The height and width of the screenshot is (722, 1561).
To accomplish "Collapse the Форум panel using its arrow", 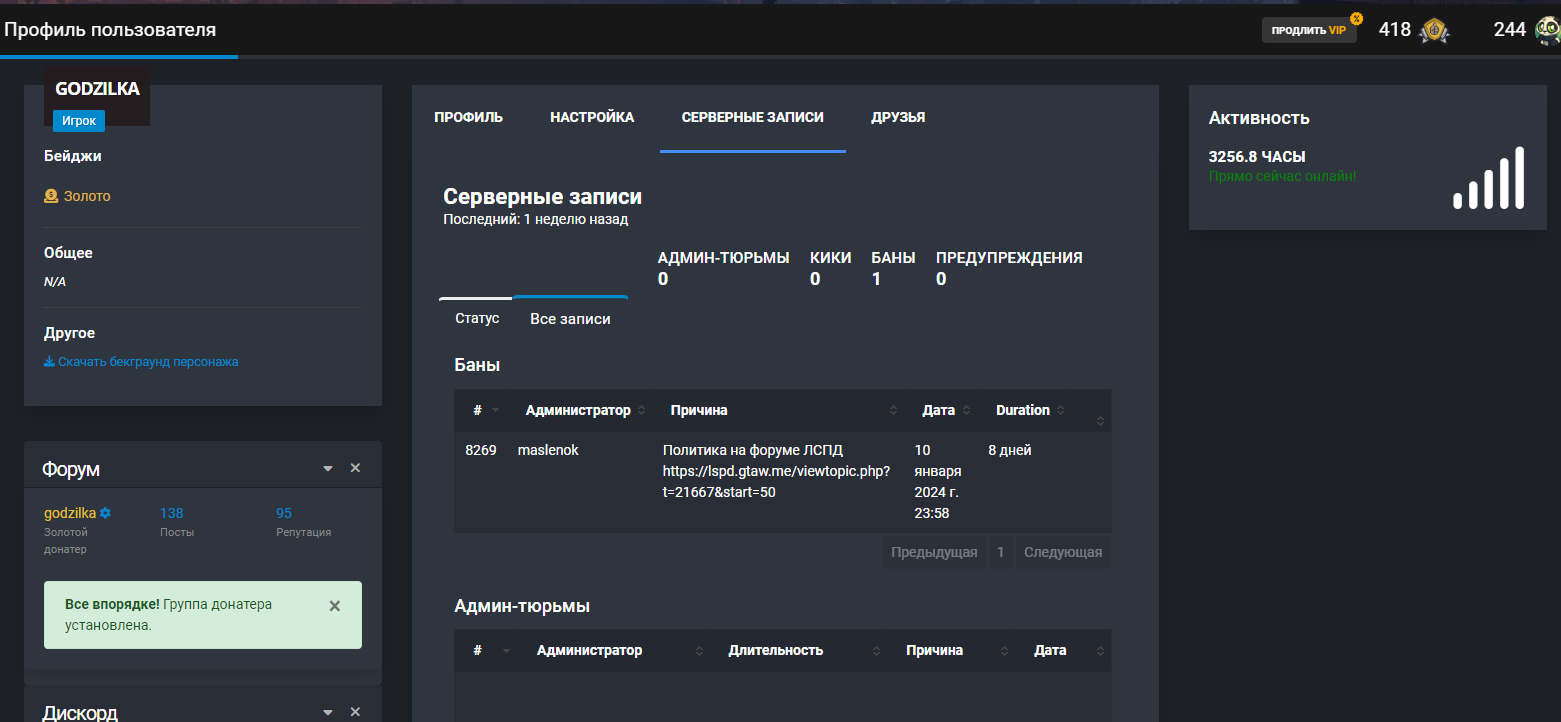I will point(327,468).
